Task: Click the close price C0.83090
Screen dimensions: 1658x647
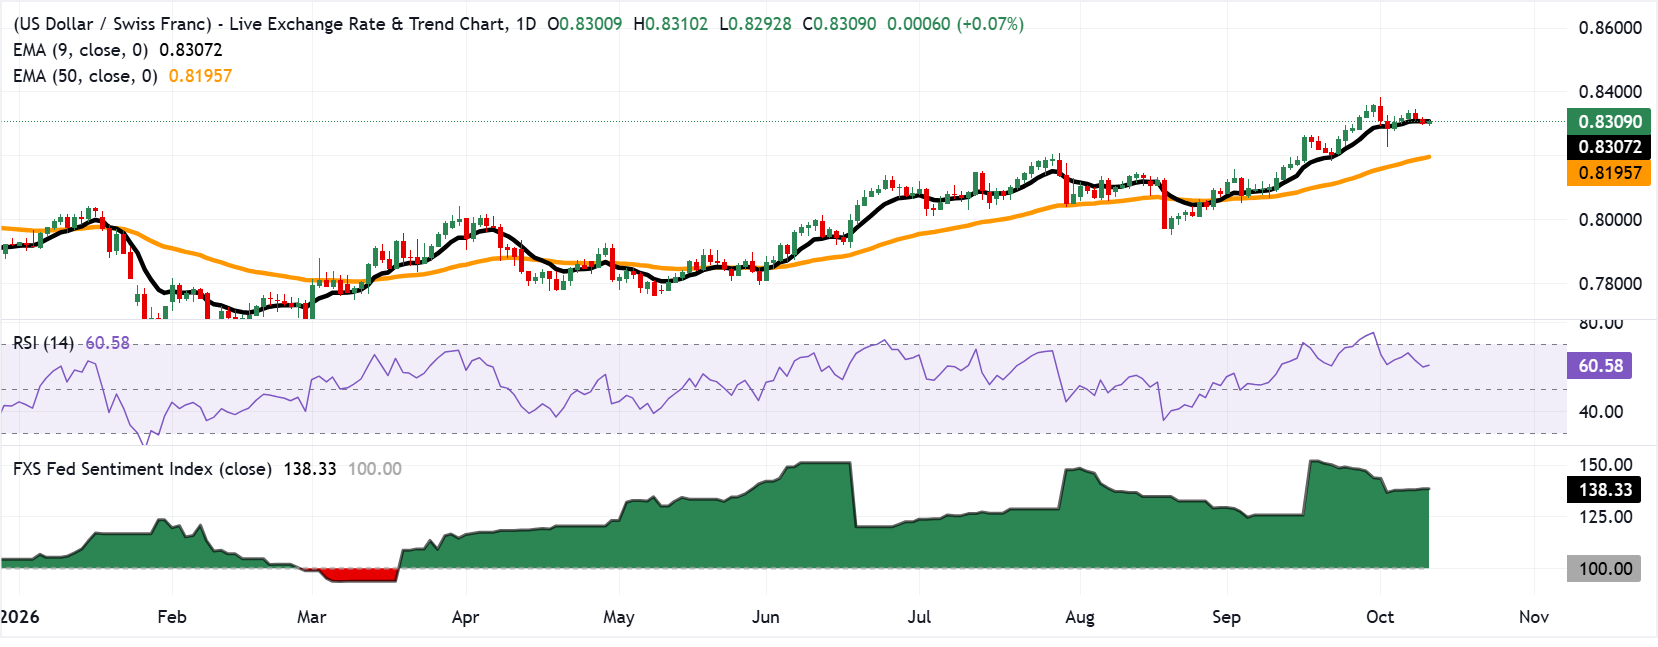Action: (839, 24)
